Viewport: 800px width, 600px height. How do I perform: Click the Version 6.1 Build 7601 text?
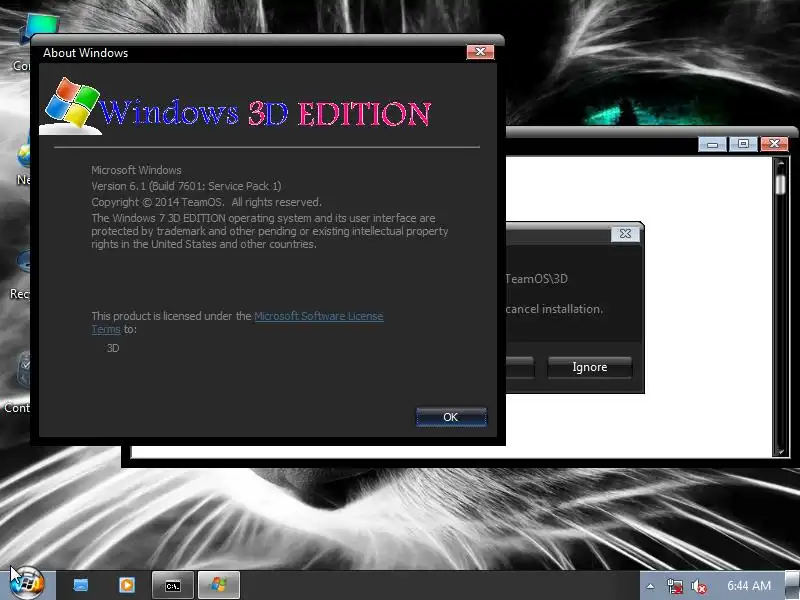[186, 186]
